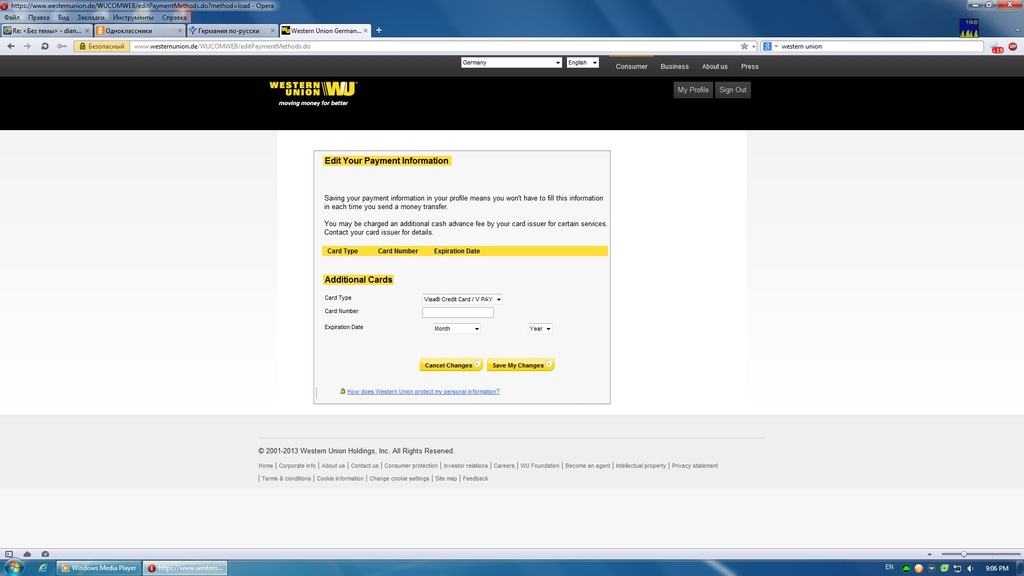Click the zoom slider in status bar
This screenshot has height=576, width=1024.
(963, 554)
